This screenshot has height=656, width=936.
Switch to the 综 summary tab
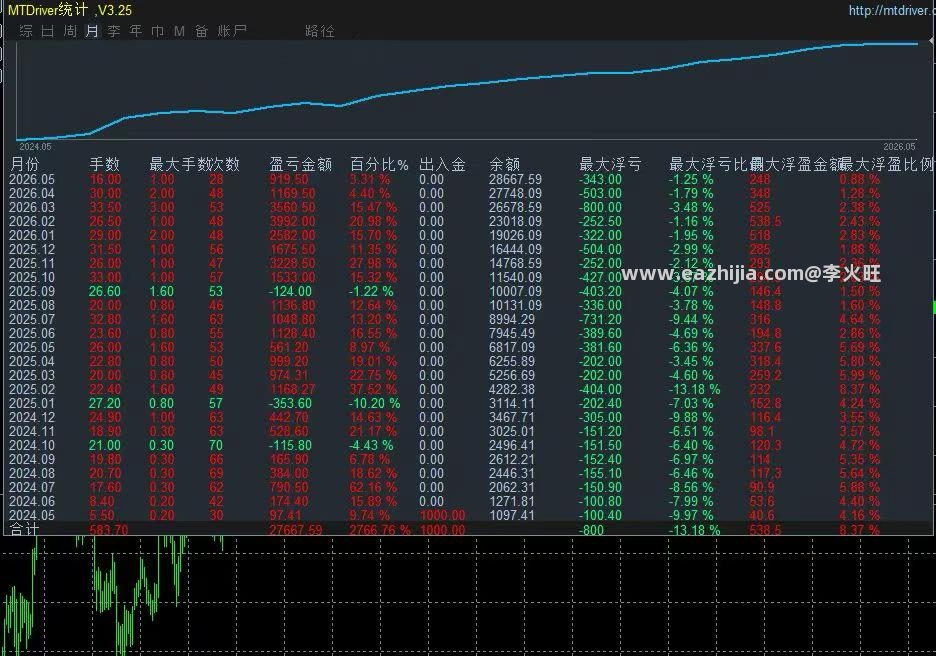pyautogui.click(x=26, y=31)
